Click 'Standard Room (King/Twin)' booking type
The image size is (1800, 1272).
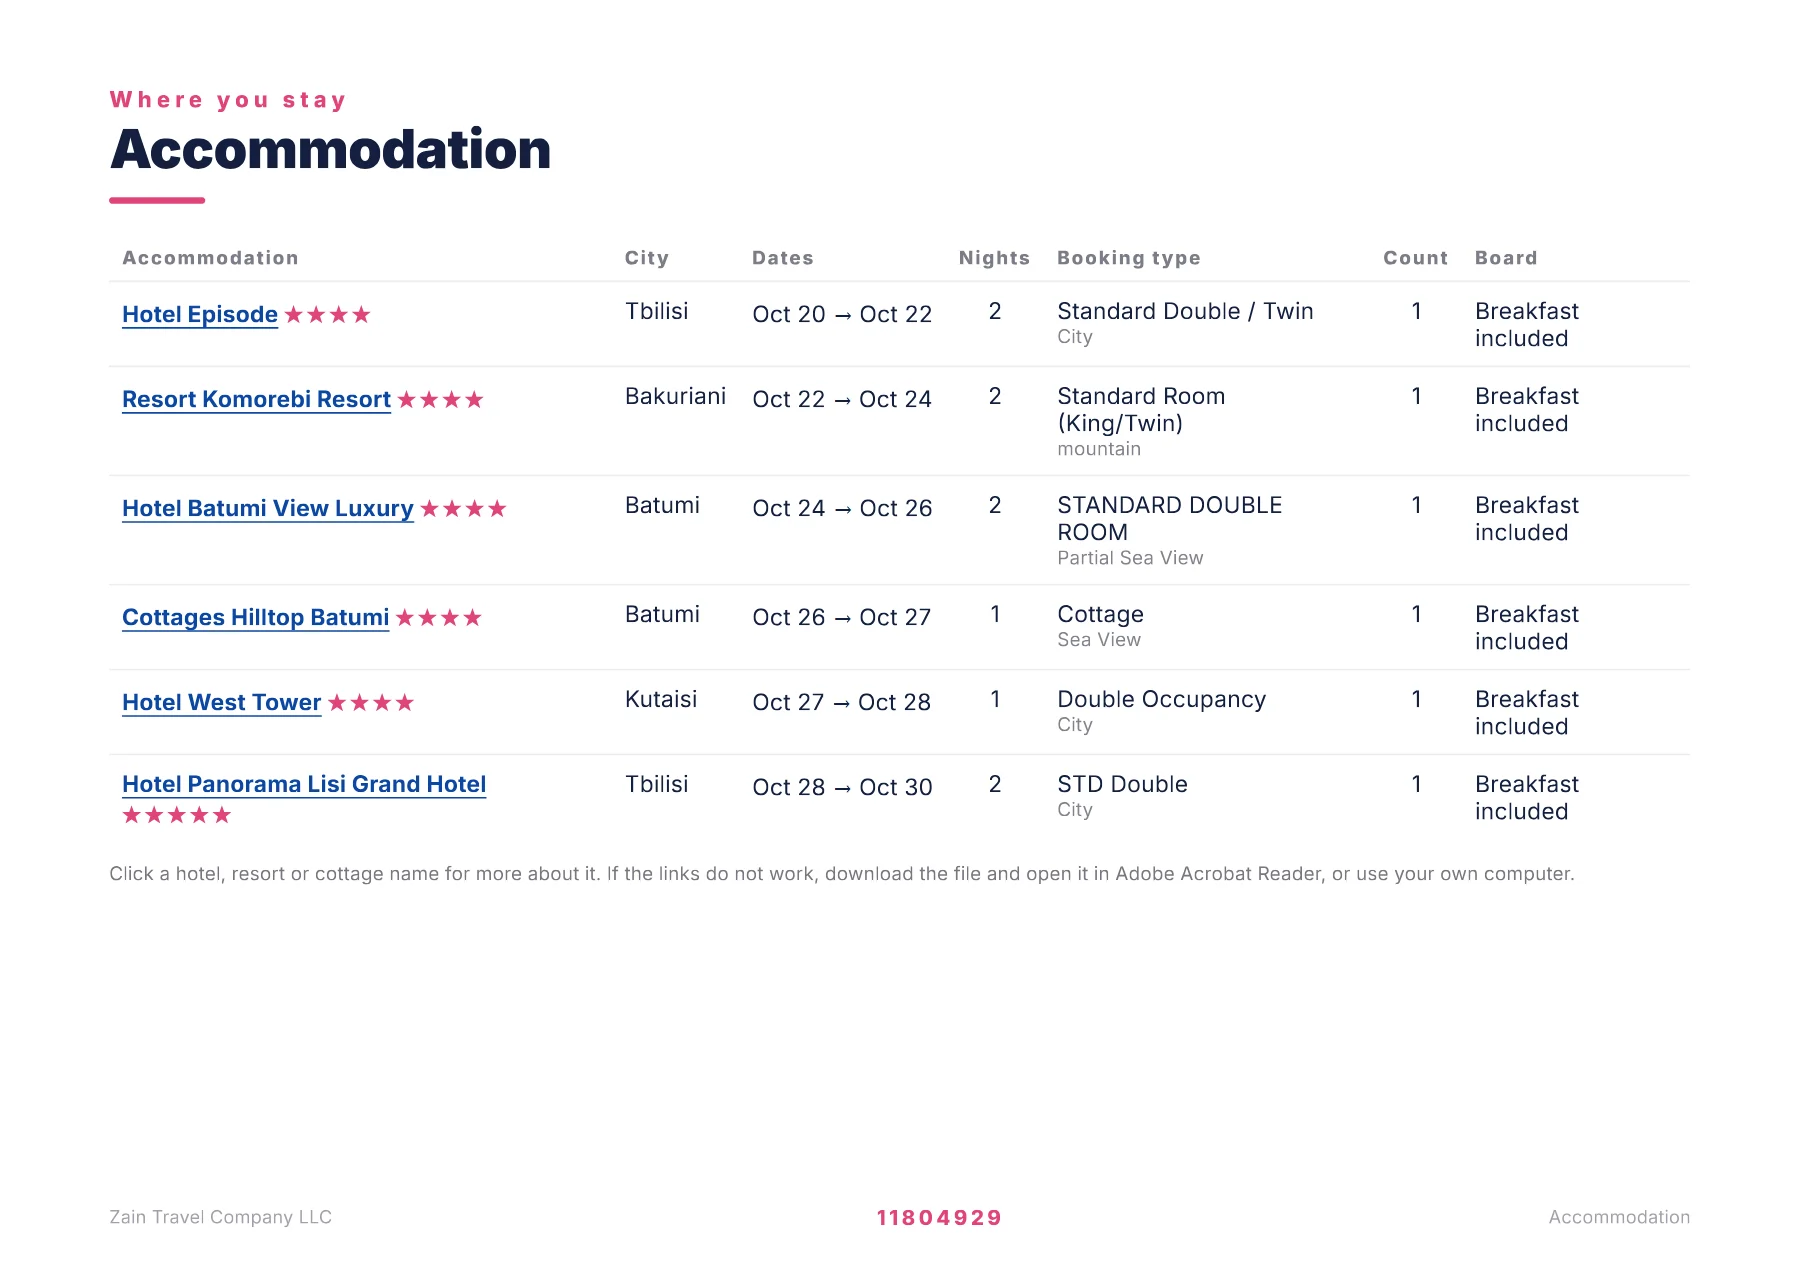tap(1141, 410)
